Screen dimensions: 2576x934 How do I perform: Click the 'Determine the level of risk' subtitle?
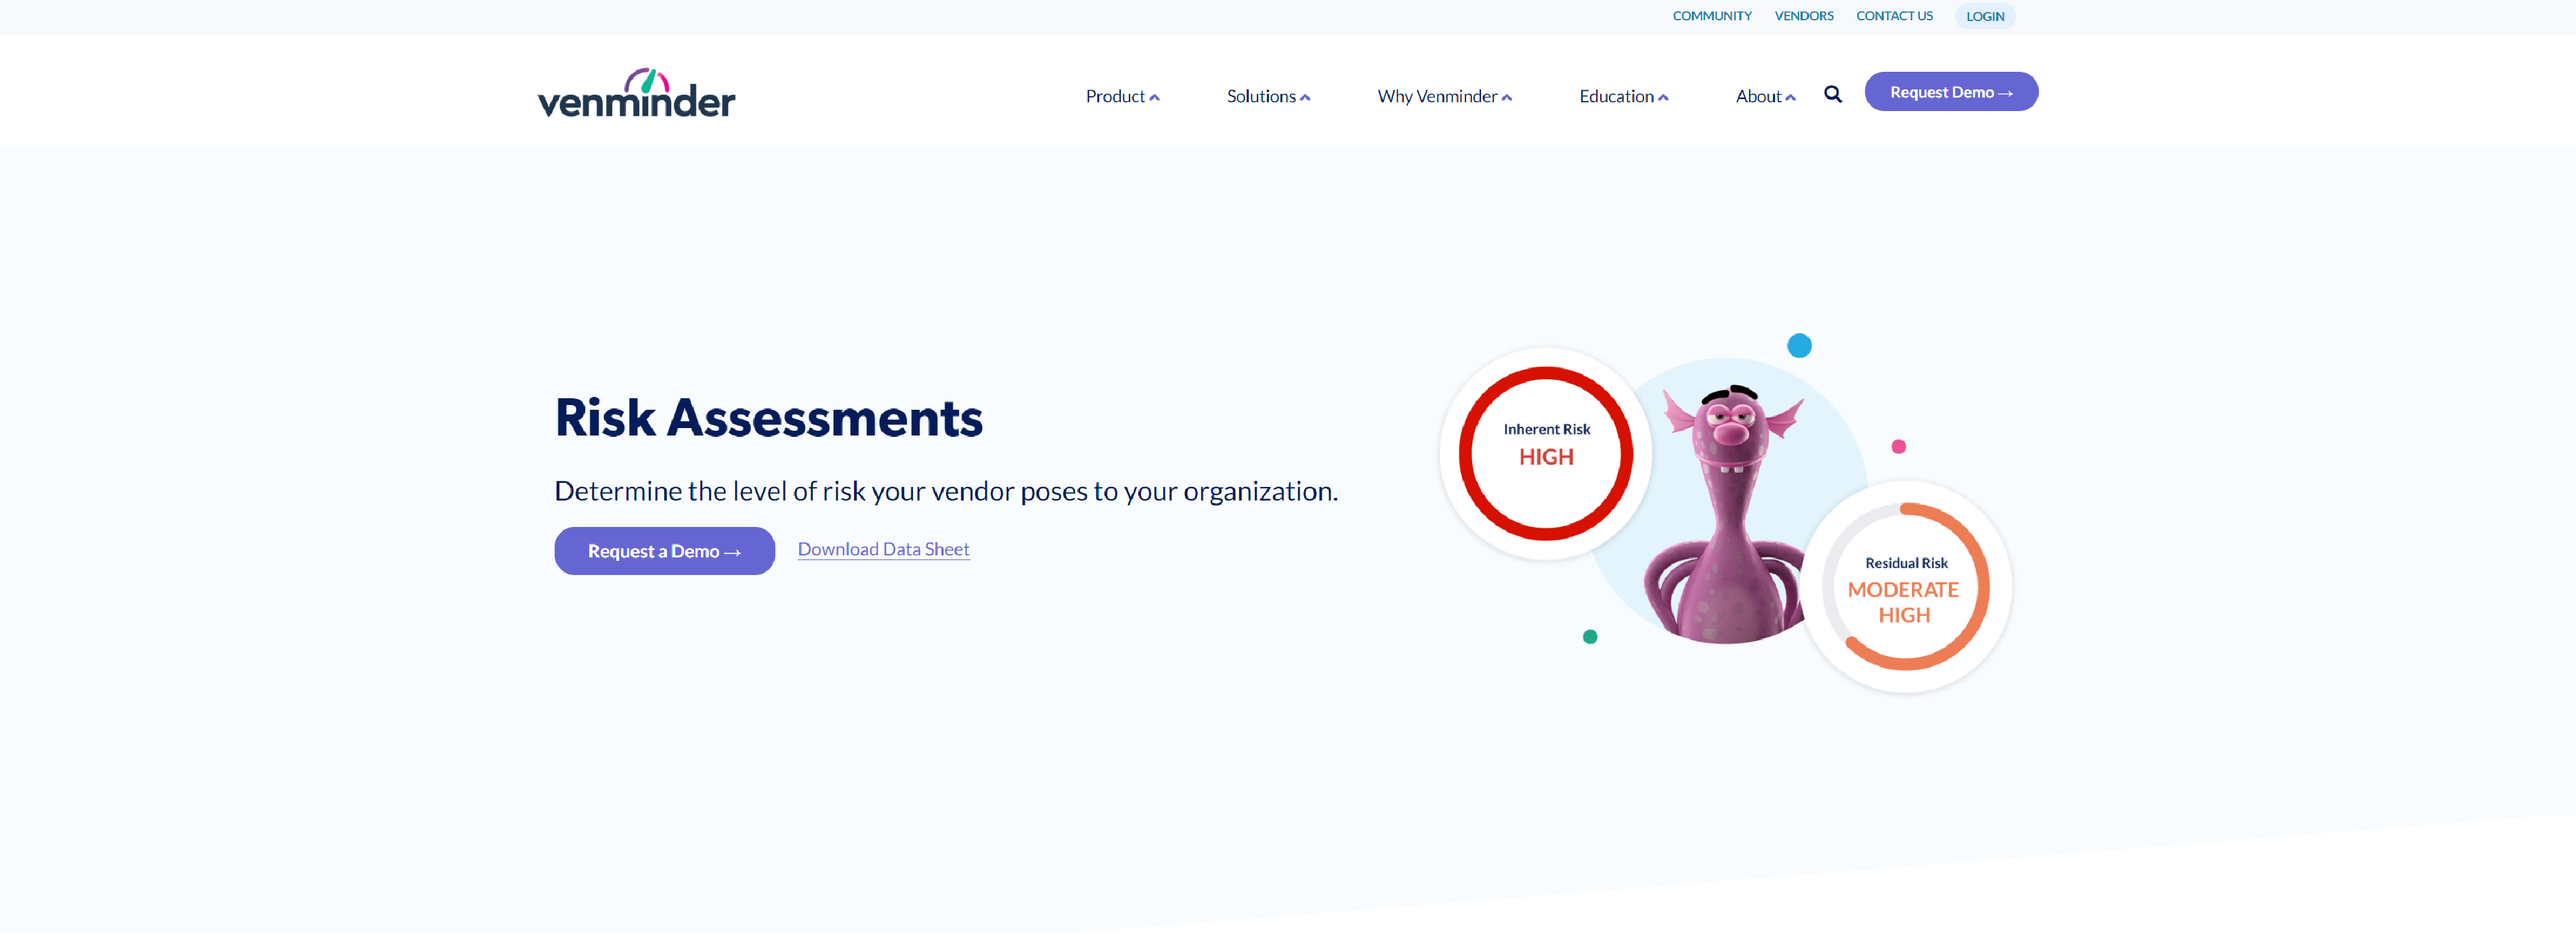click(945, 491)
